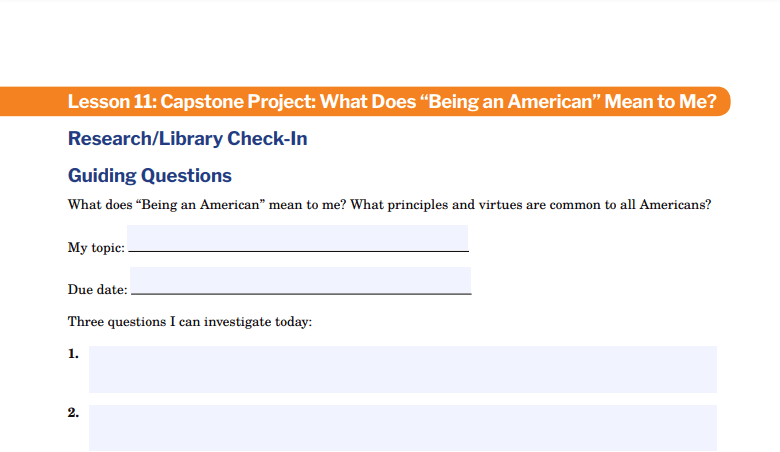Click the word "Questions" in the blue heading
Screen dimensions: 780x452
pos(187,176)
